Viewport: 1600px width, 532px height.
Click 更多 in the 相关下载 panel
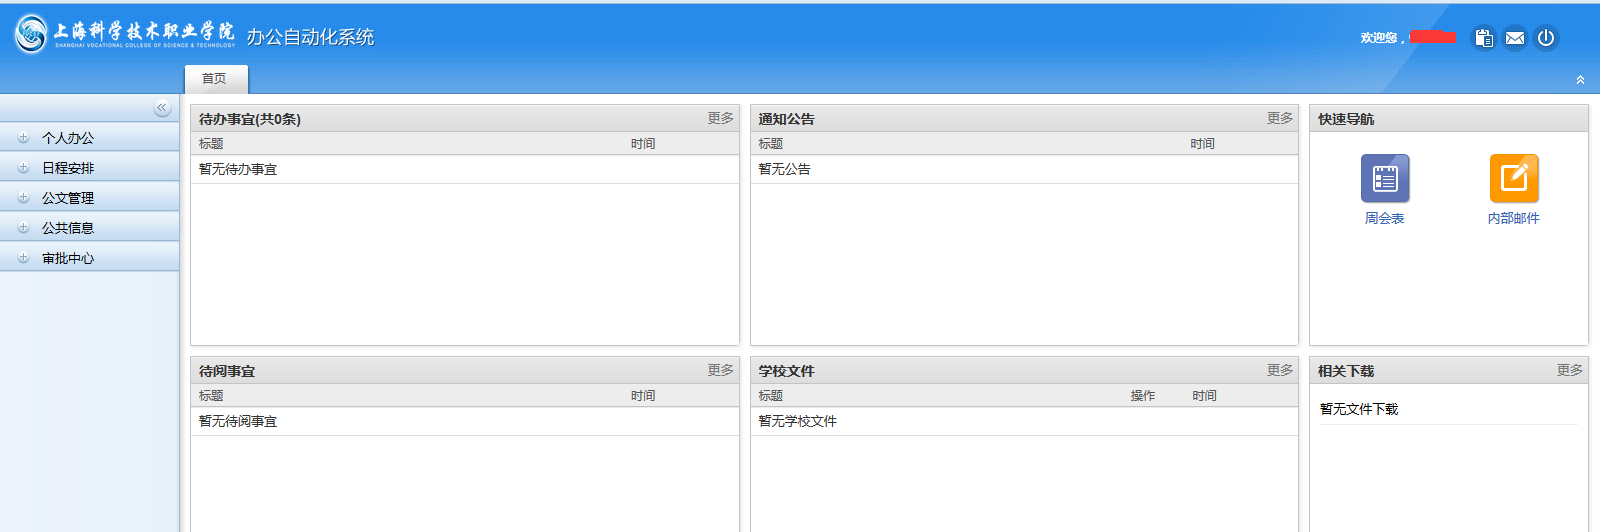[x=1569, y=370]
